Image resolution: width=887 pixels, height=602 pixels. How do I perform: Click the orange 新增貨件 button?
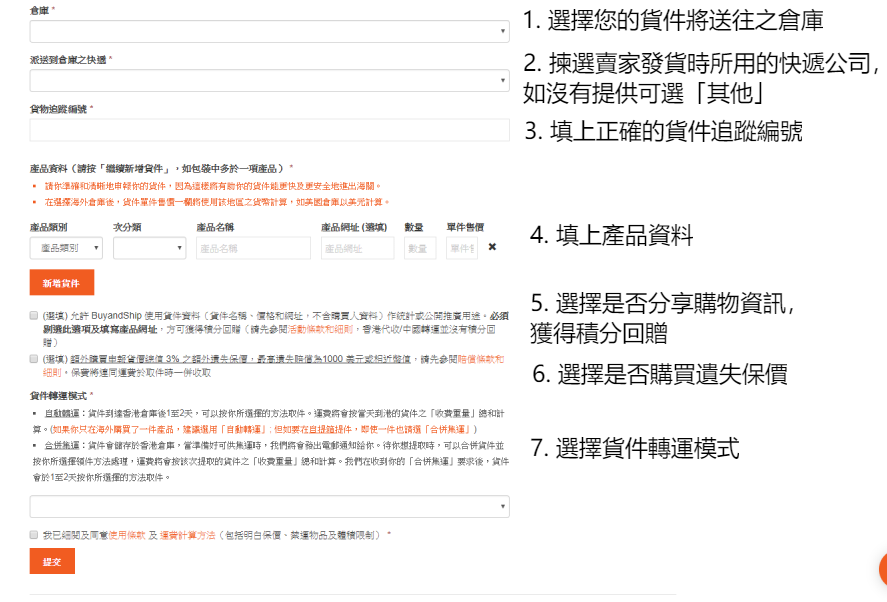pos(62,283)
